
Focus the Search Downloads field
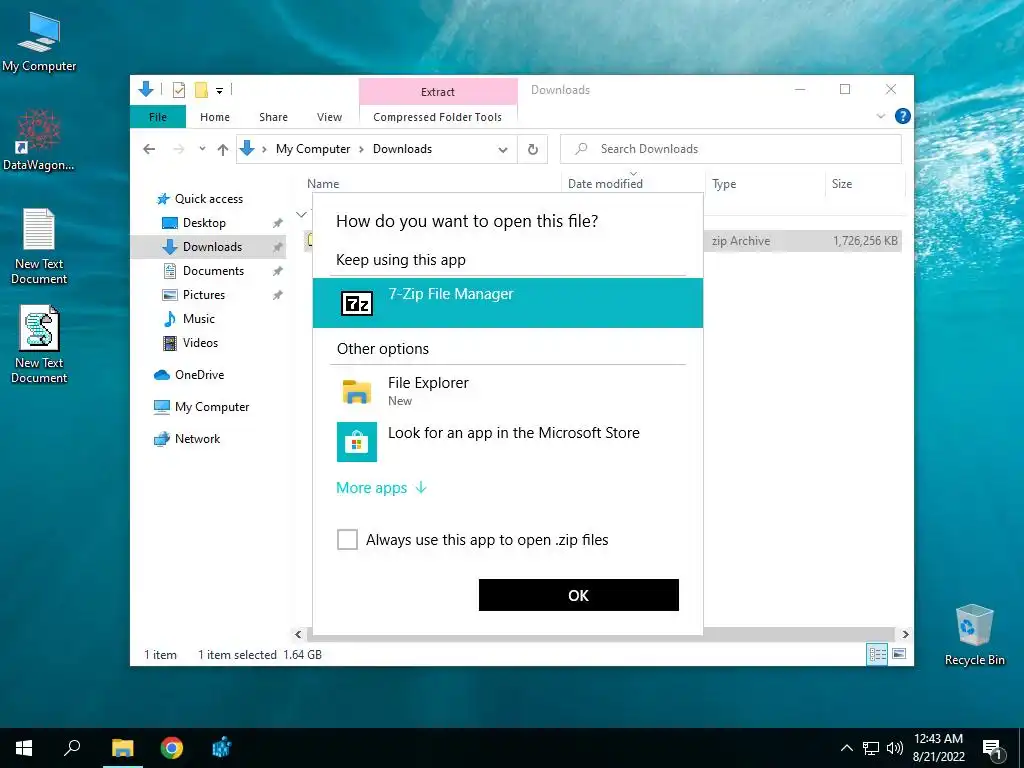[x=731, y=149]
